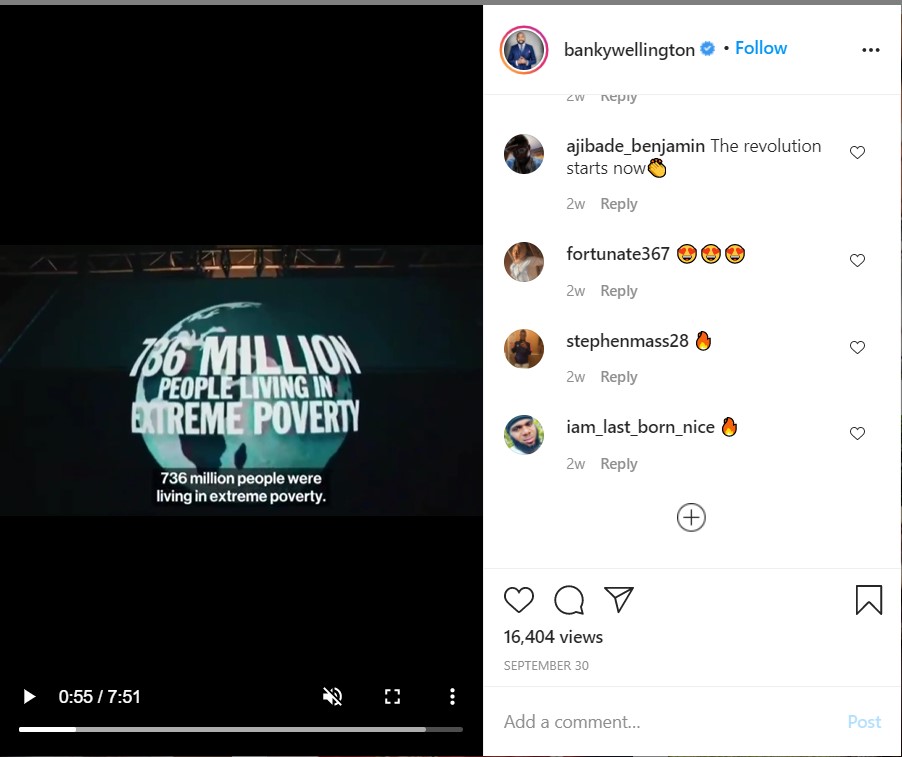Like ajibade_benjamin's comment
This screenshot has height=757, width=902.
click(x=857, y=152)
